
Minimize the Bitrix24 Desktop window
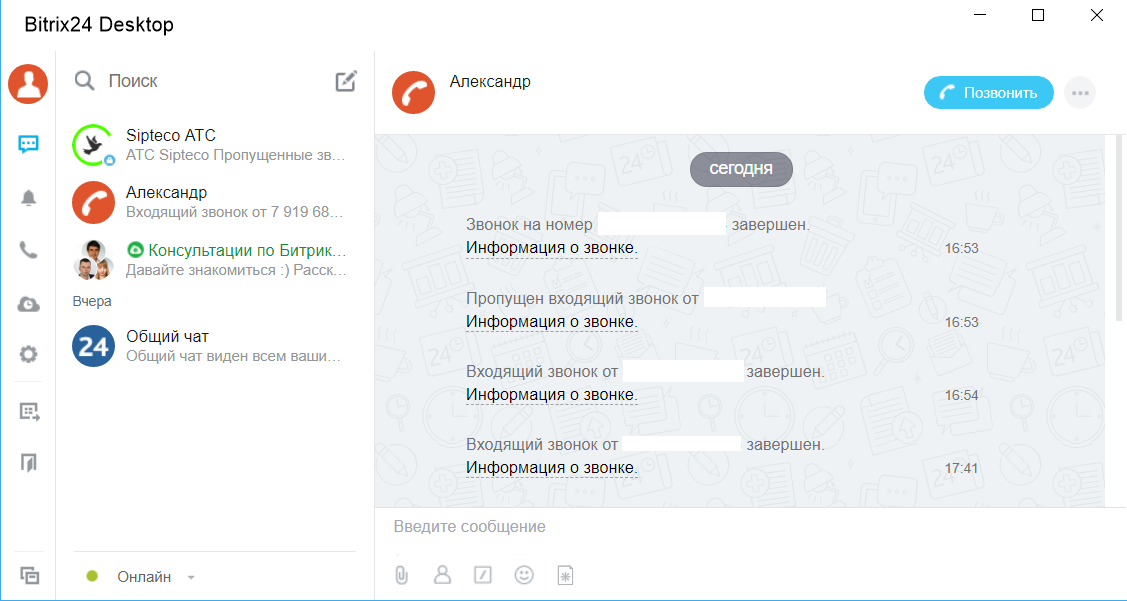click(980, 15)
